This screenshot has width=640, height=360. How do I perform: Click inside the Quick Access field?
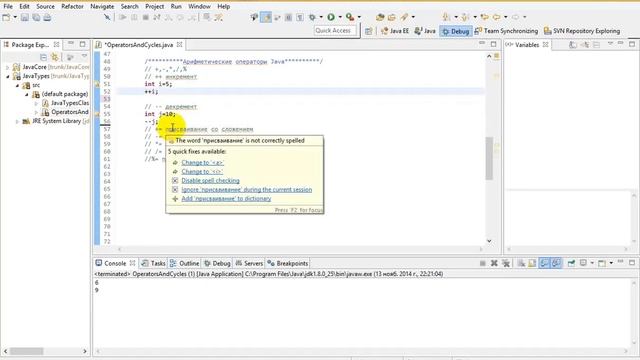pos(336,31)
